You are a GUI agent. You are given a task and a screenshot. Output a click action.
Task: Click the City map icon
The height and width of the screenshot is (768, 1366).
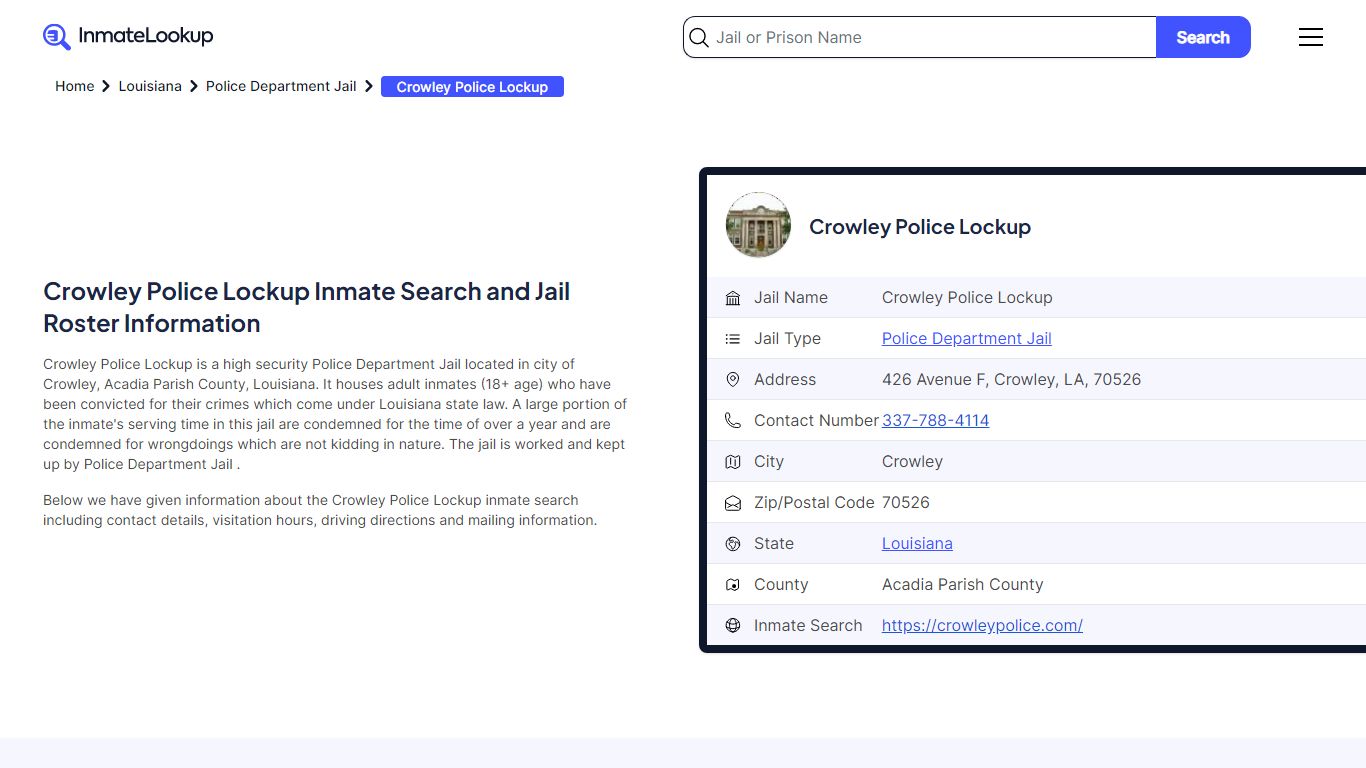pos(733,462)
